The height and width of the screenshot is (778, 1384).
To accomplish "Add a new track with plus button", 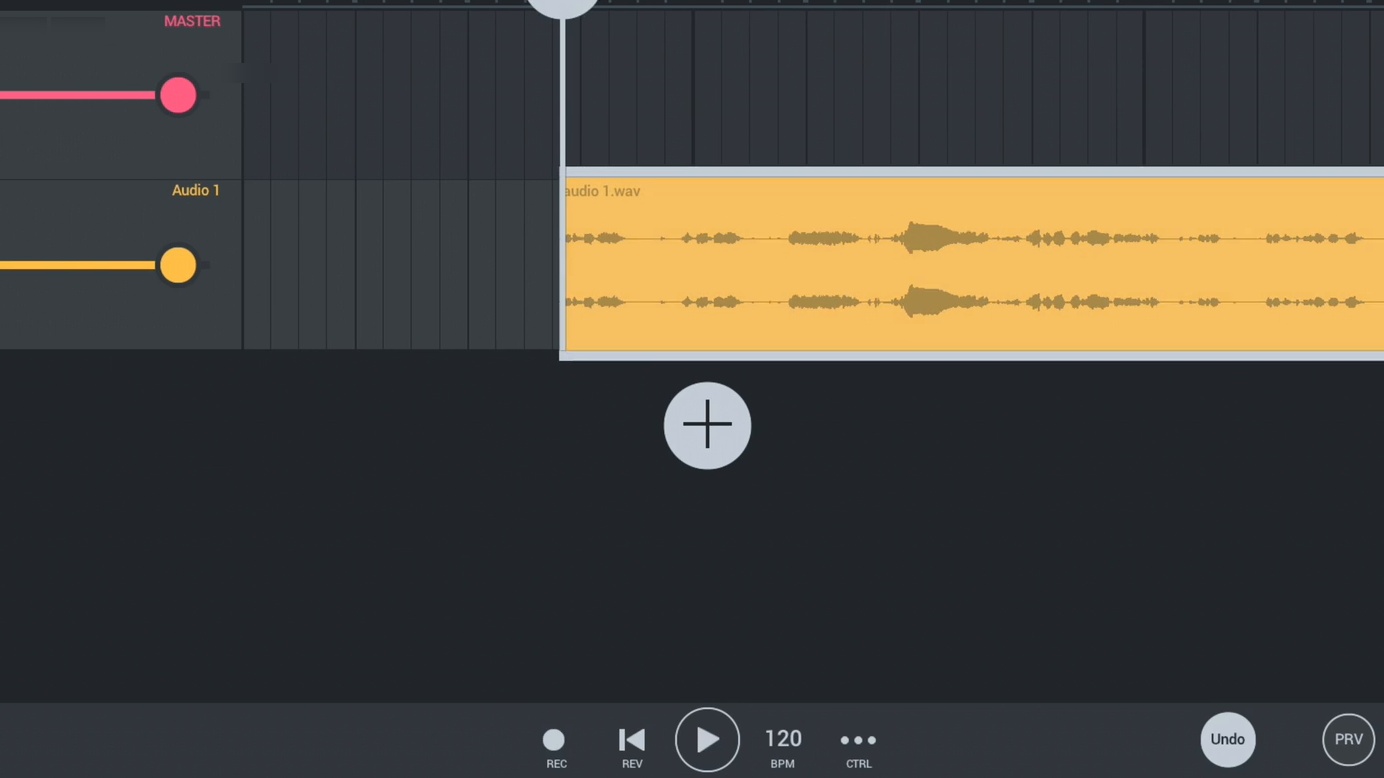I will 707,425.
